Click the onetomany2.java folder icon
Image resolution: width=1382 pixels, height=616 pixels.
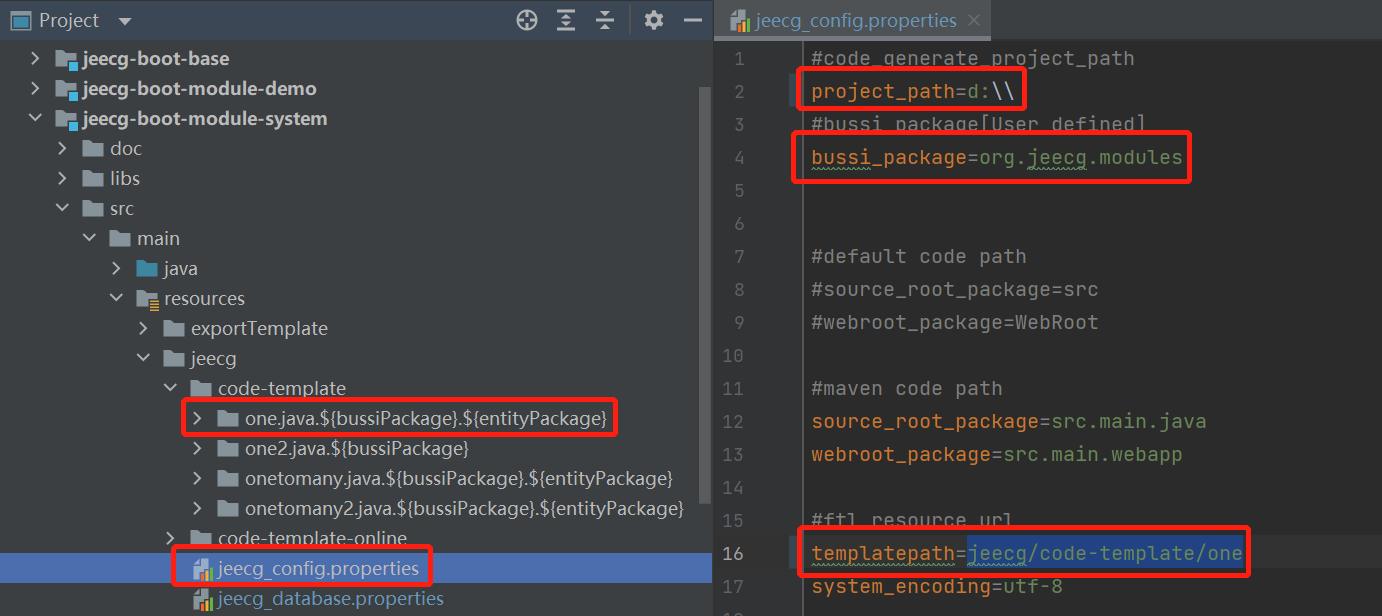228,509
